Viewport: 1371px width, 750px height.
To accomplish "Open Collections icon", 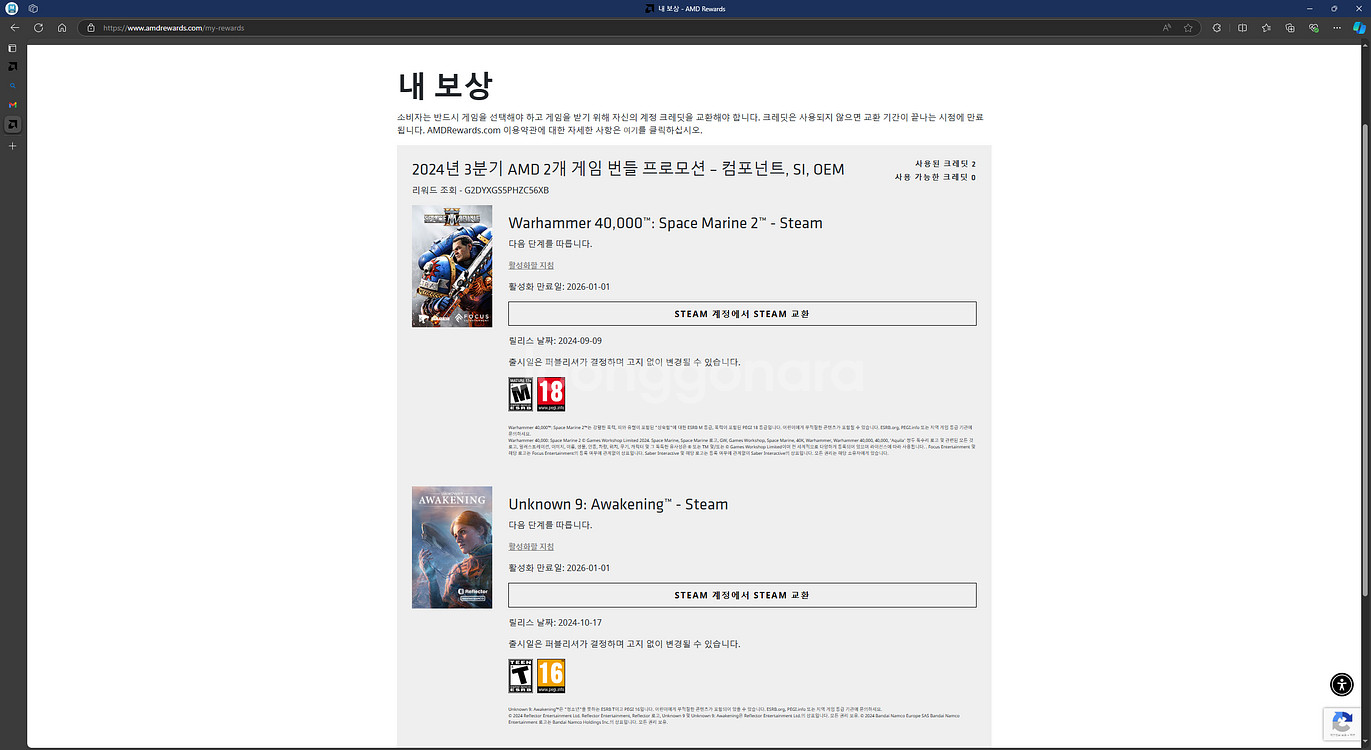I will click(x=1290, y=28).
